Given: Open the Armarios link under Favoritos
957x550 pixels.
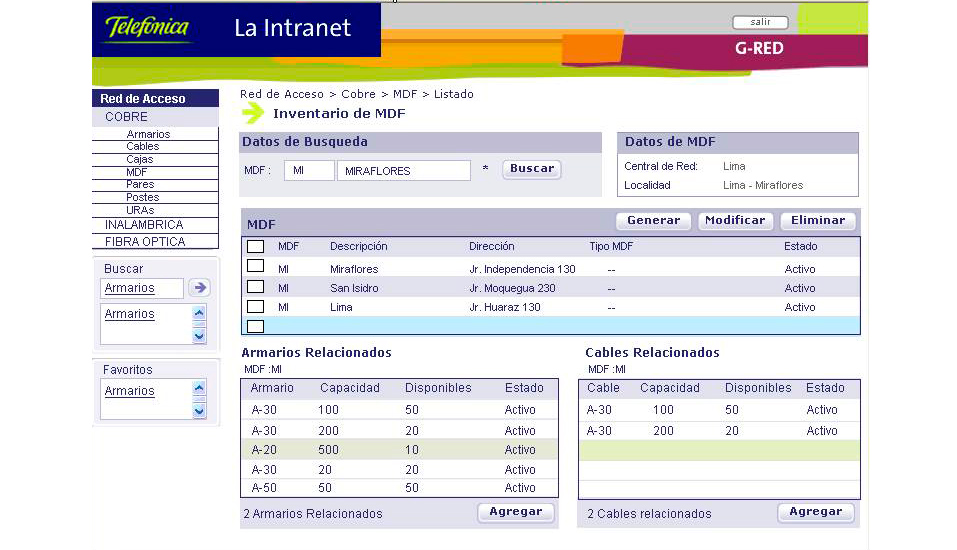Looking at the screenshot, I should point(130,391).
